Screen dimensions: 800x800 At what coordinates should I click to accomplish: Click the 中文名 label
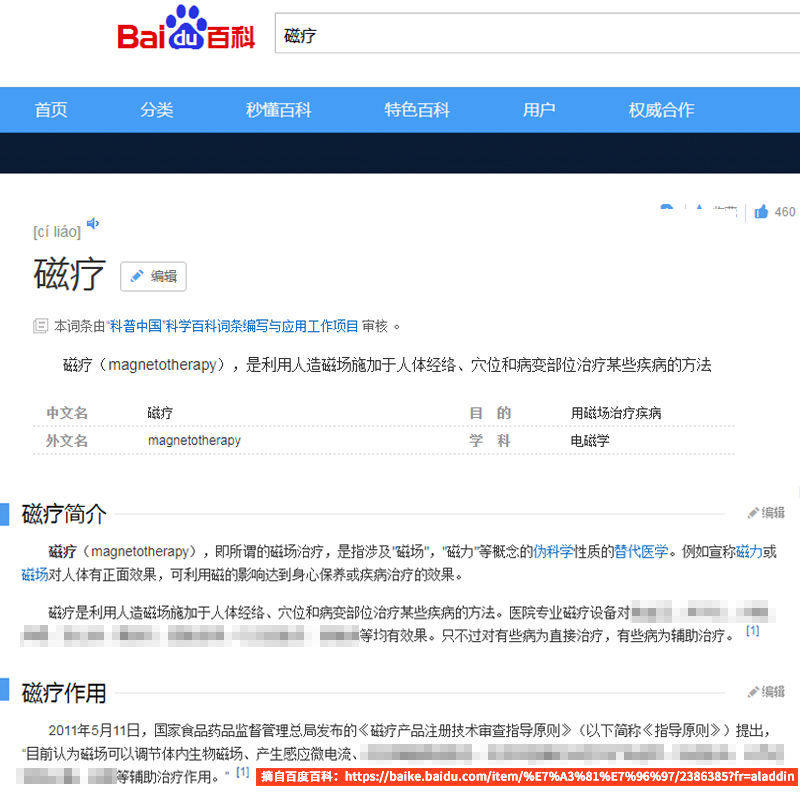[x=67, y=413]
